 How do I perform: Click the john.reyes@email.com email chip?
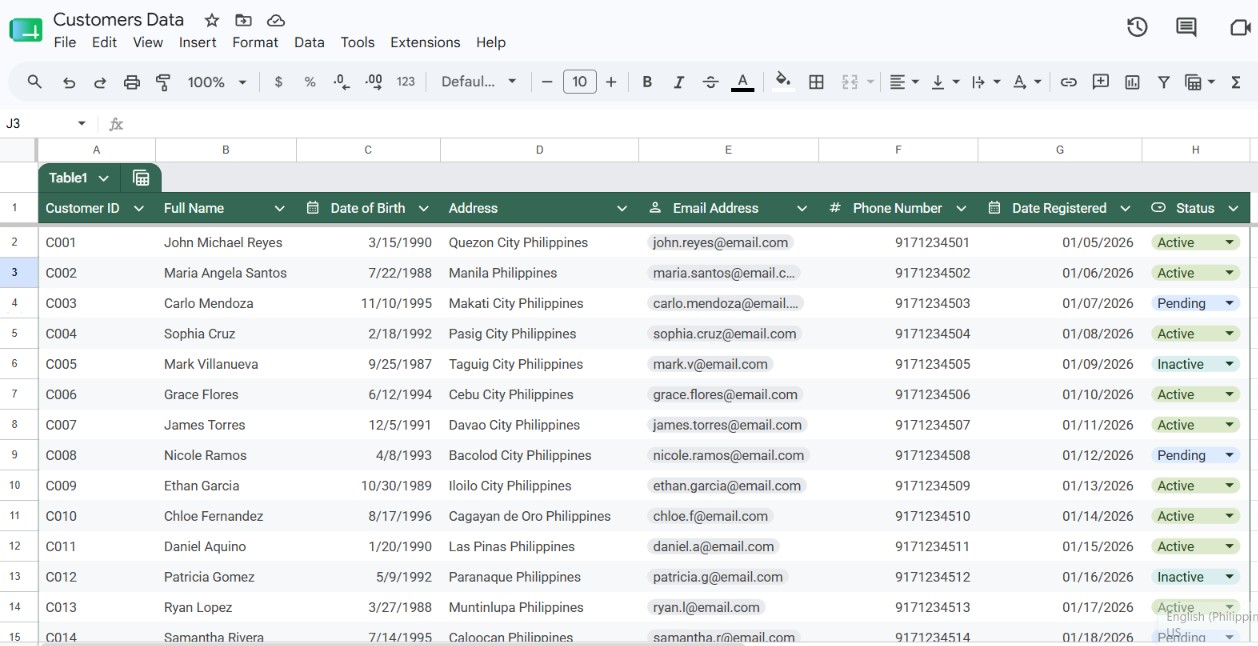(x=720, y=242)
